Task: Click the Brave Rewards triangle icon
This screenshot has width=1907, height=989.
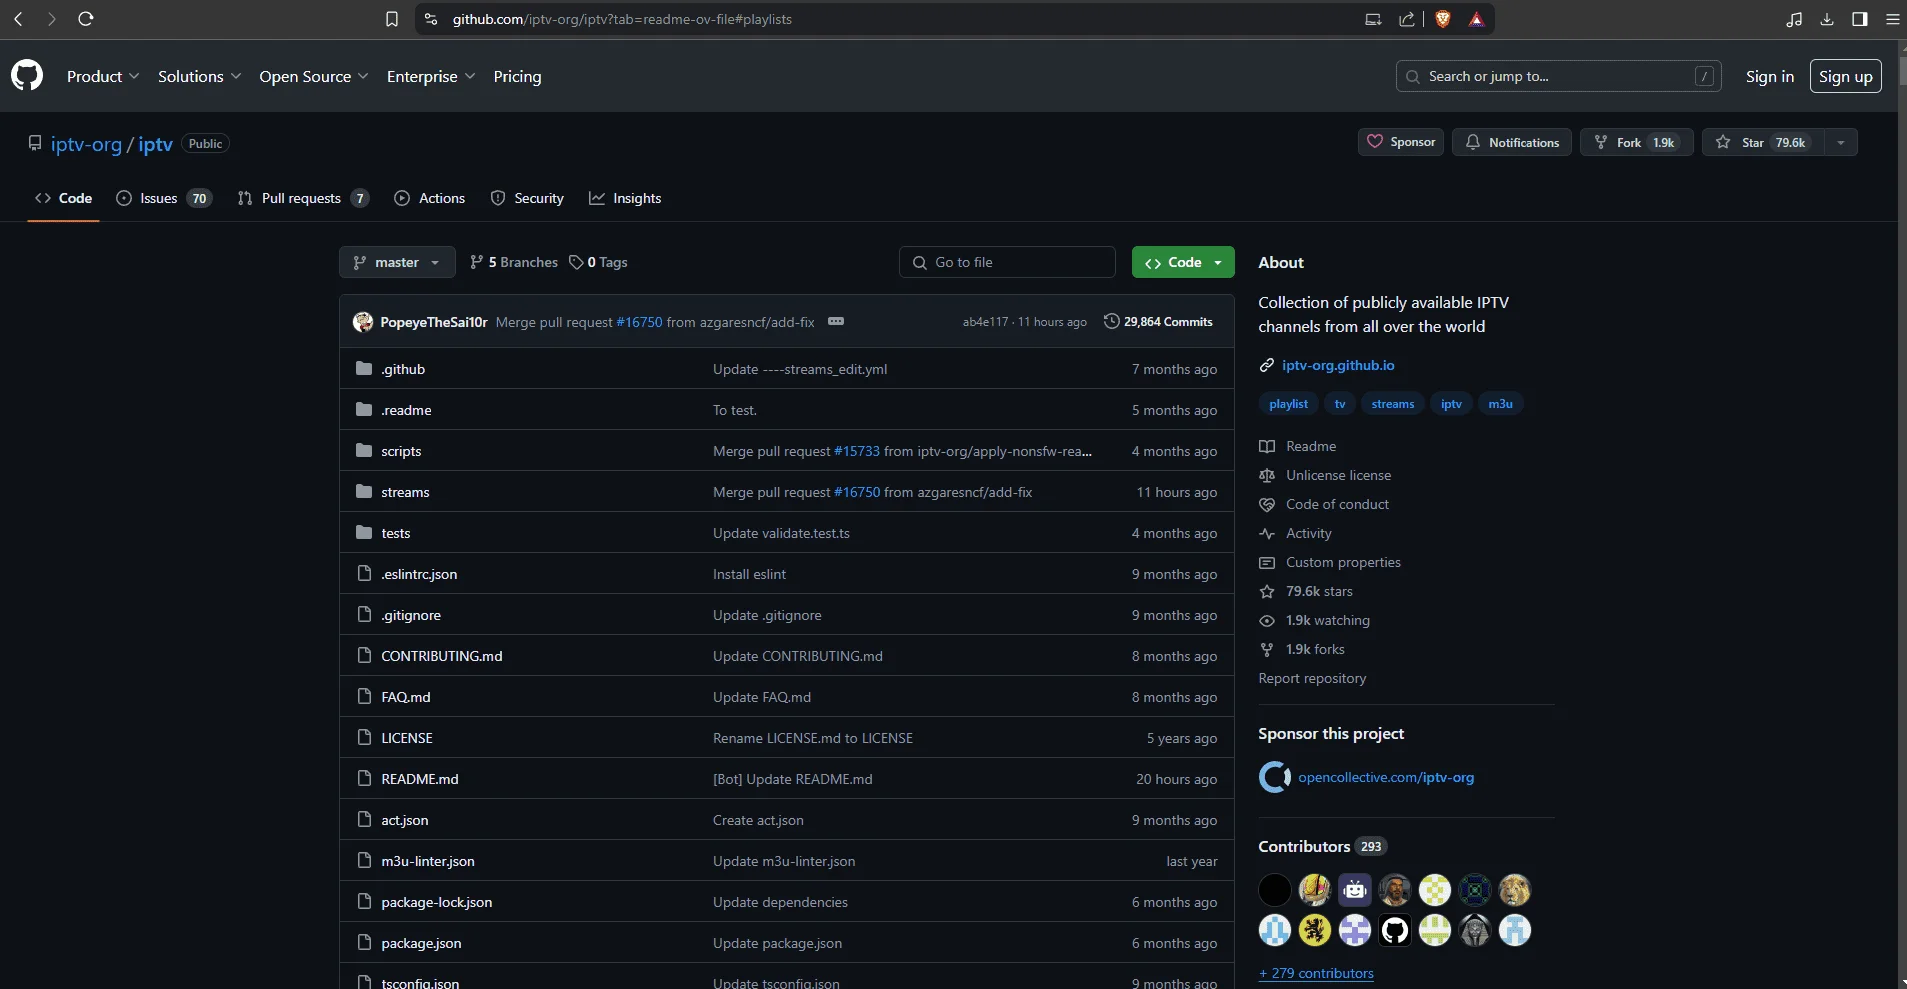Action: tap(1476, 19)
